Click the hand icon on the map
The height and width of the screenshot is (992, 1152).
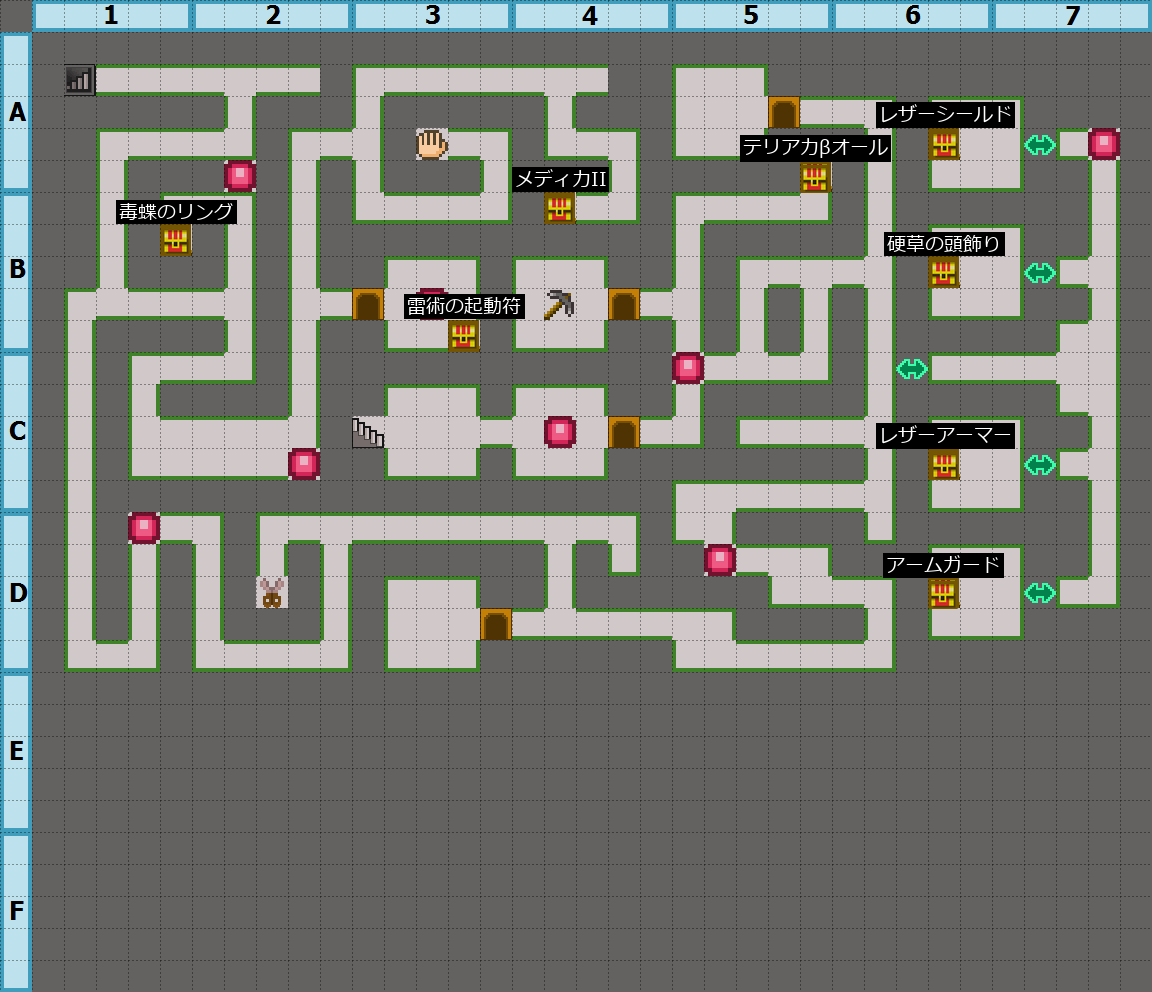(431, 144)
